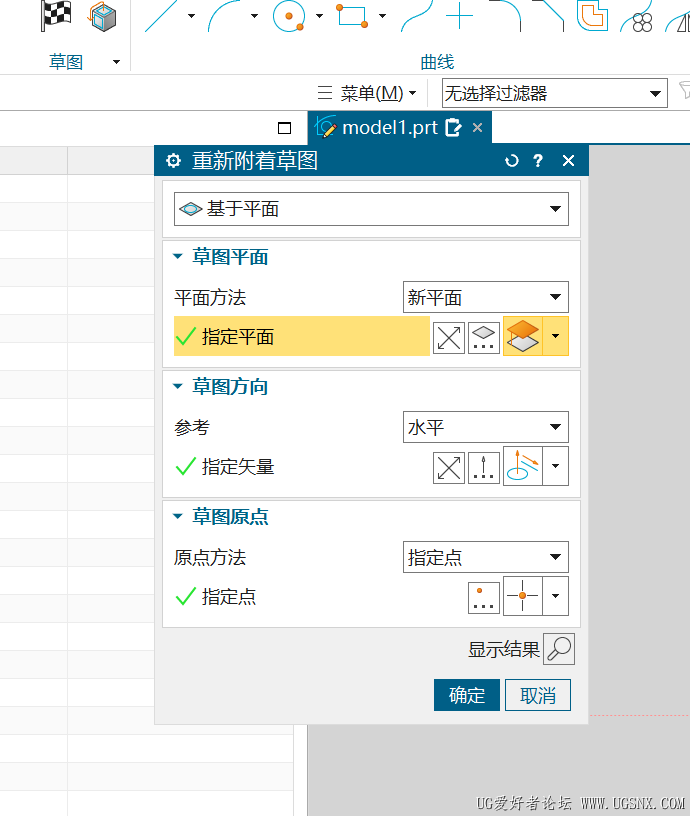Expand the 草图 group dropdown
Viewport: 690px width, 816px height.
(x=117, y=62)
